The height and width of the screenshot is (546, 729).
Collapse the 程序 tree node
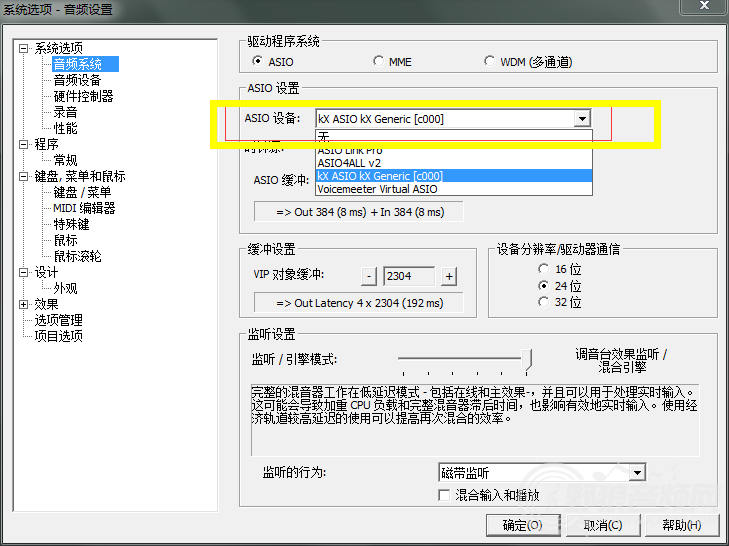click(24, 144)
